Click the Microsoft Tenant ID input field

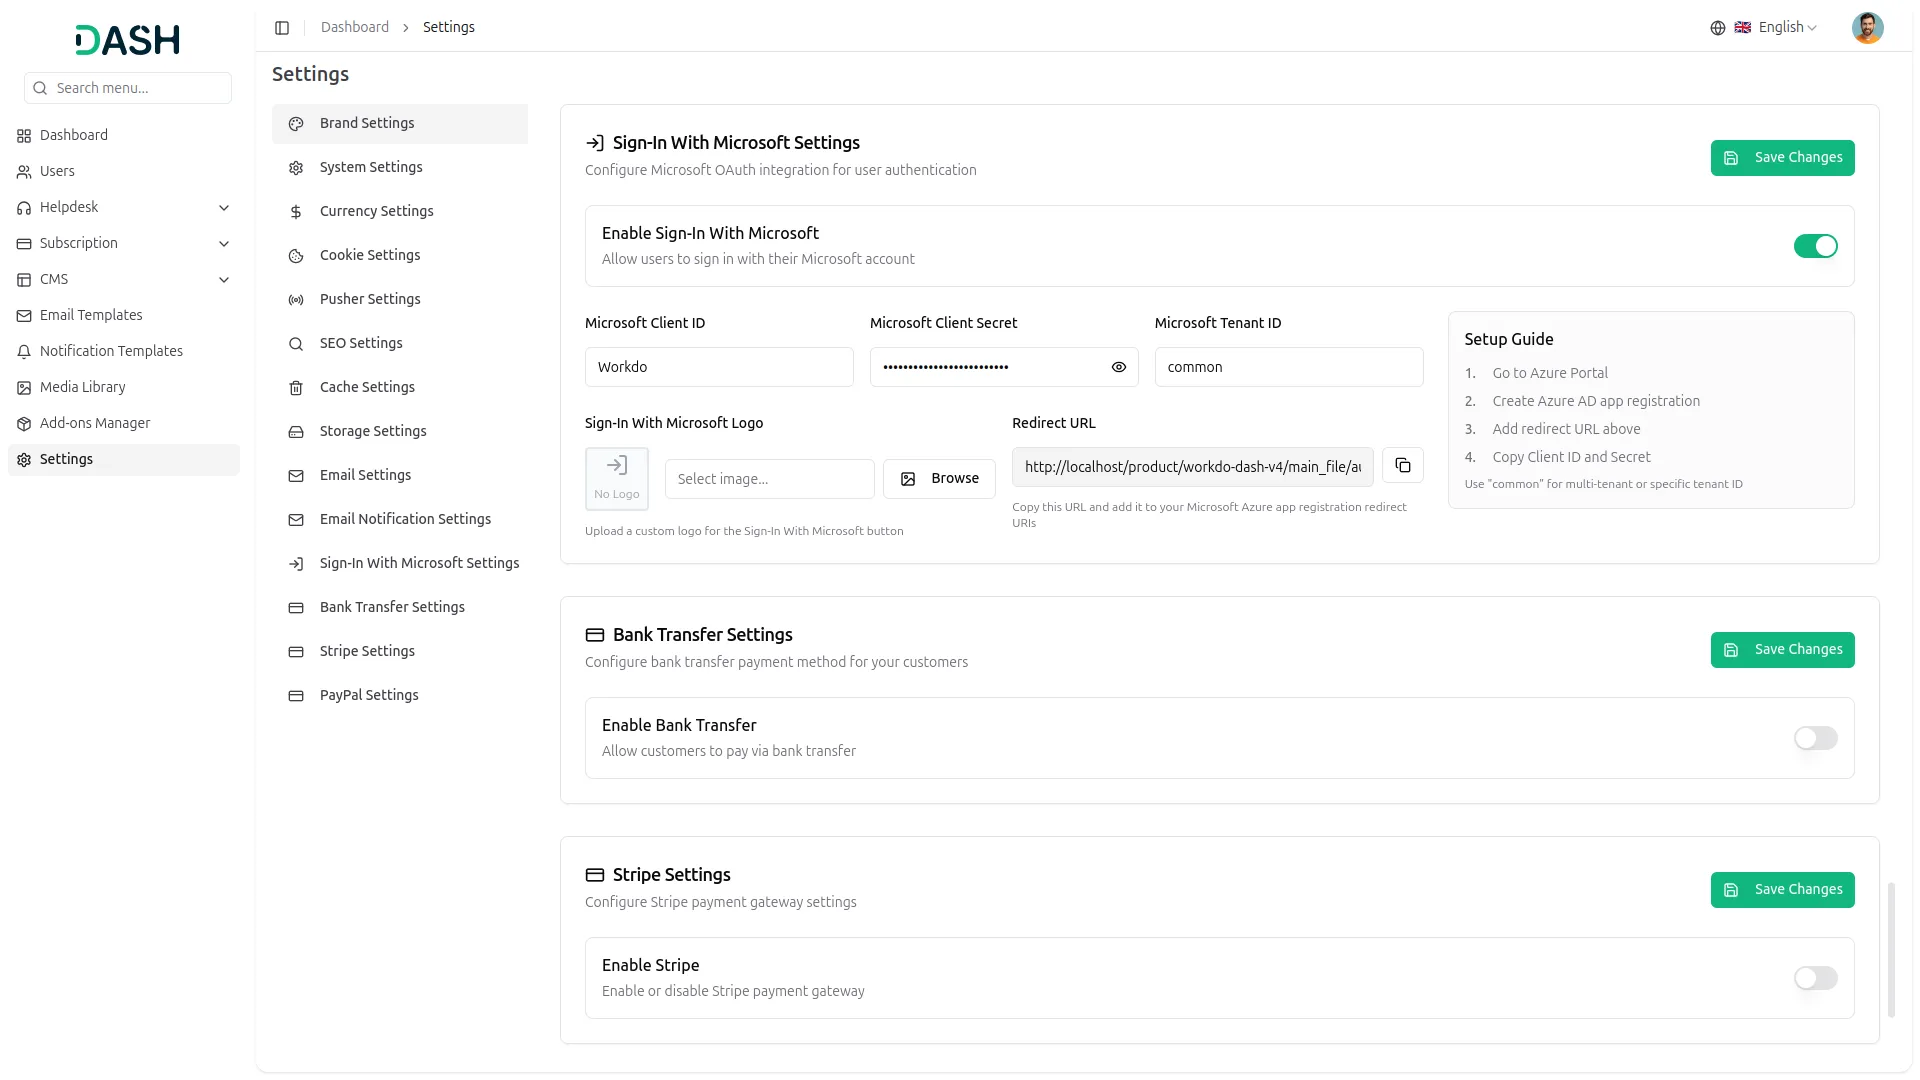pos(1288,368)
